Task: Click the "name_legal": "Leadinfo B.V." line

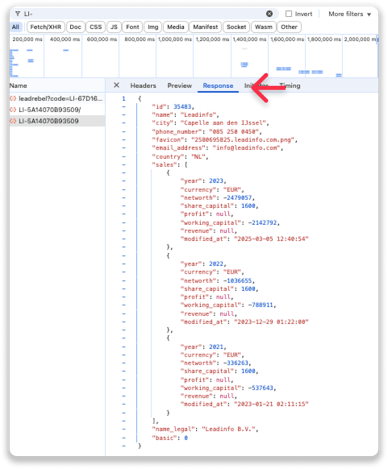Action: tap(205, 429)
